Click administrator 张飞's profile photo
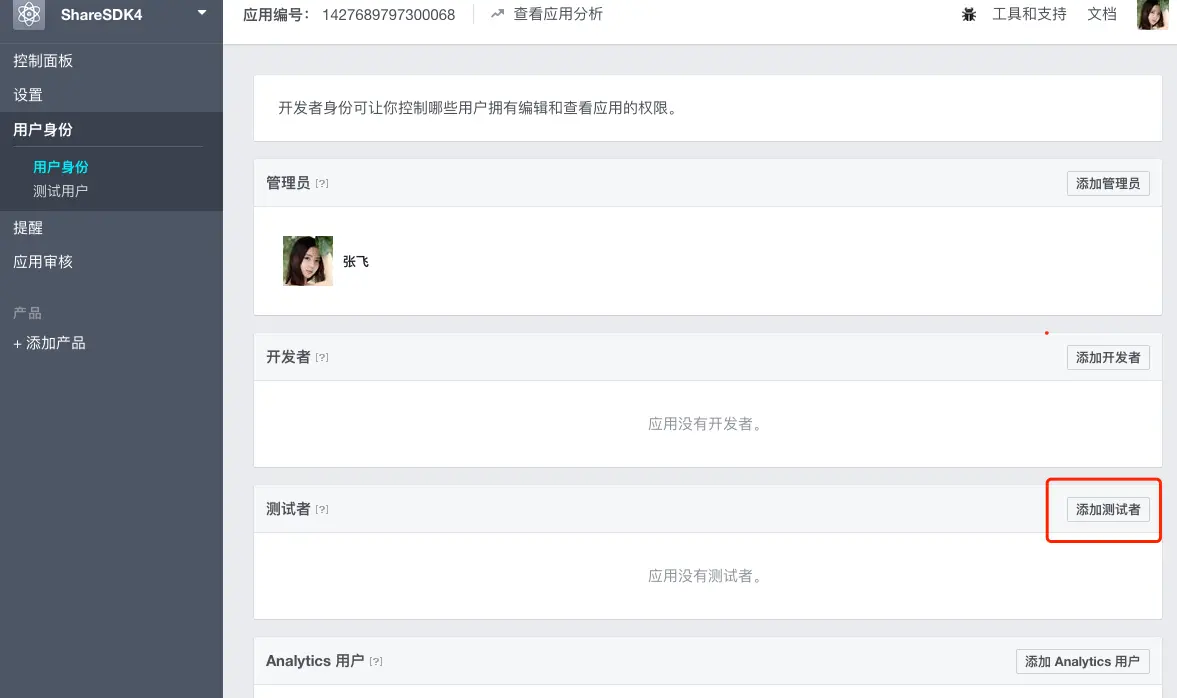Screen dimensions: 1177x698 click(308, 261)
